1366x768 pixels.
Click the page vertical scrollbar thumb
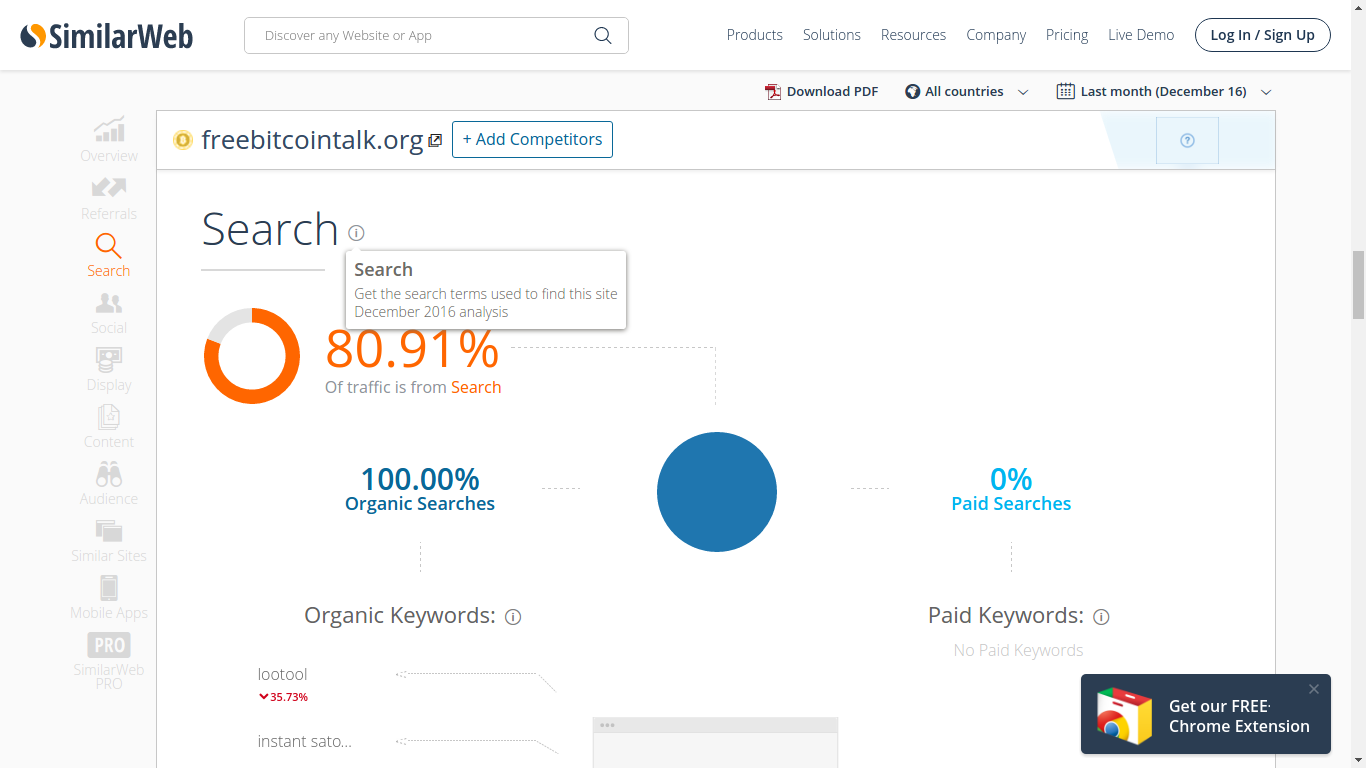click(1358, 285)
